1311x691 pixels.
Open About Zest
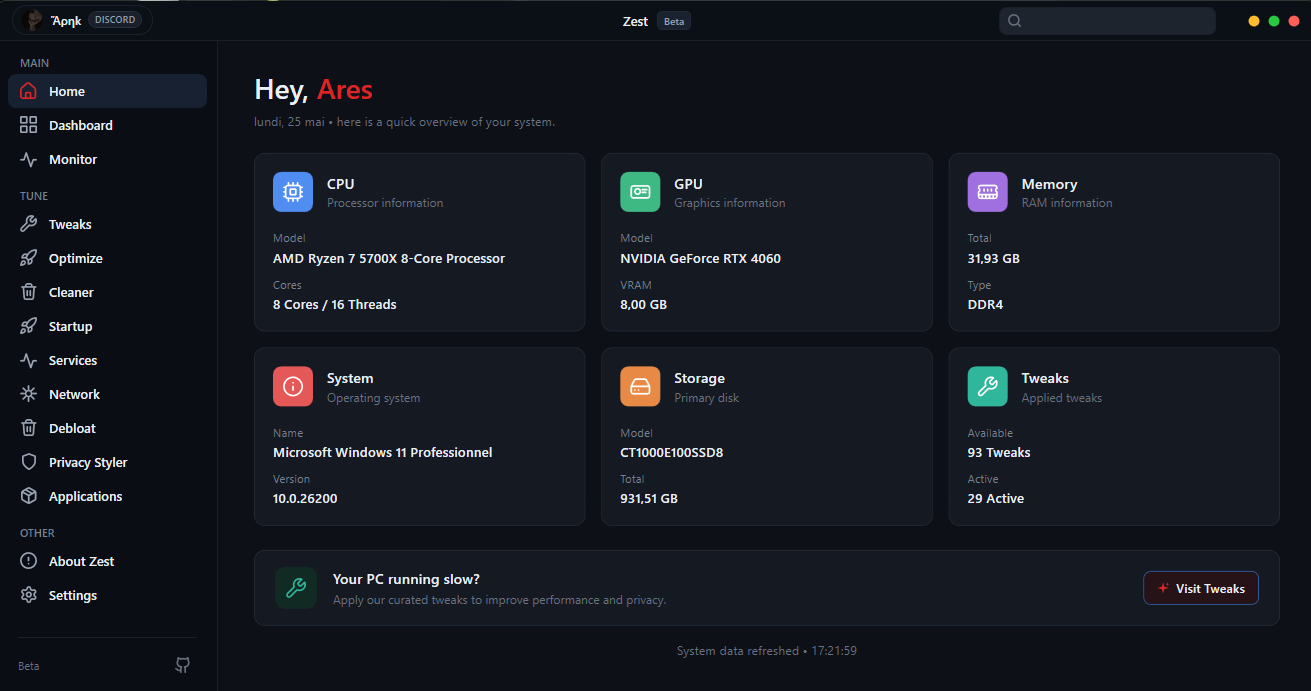(x=108, y=561)
